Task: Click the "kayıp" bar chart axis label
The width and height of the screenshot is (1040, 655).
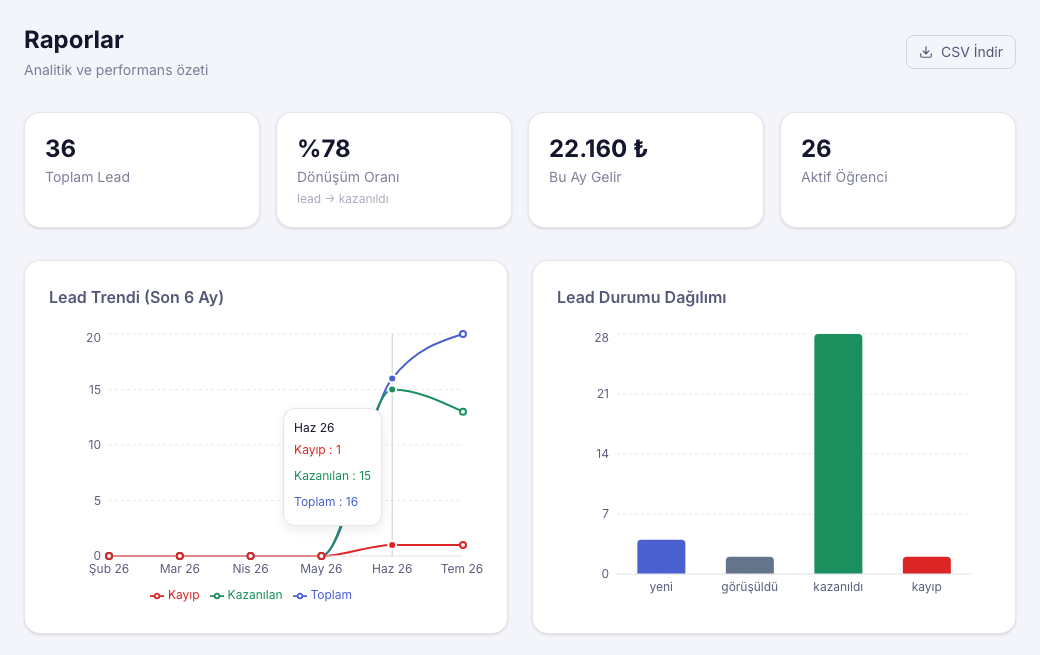Action: [927, 587]
